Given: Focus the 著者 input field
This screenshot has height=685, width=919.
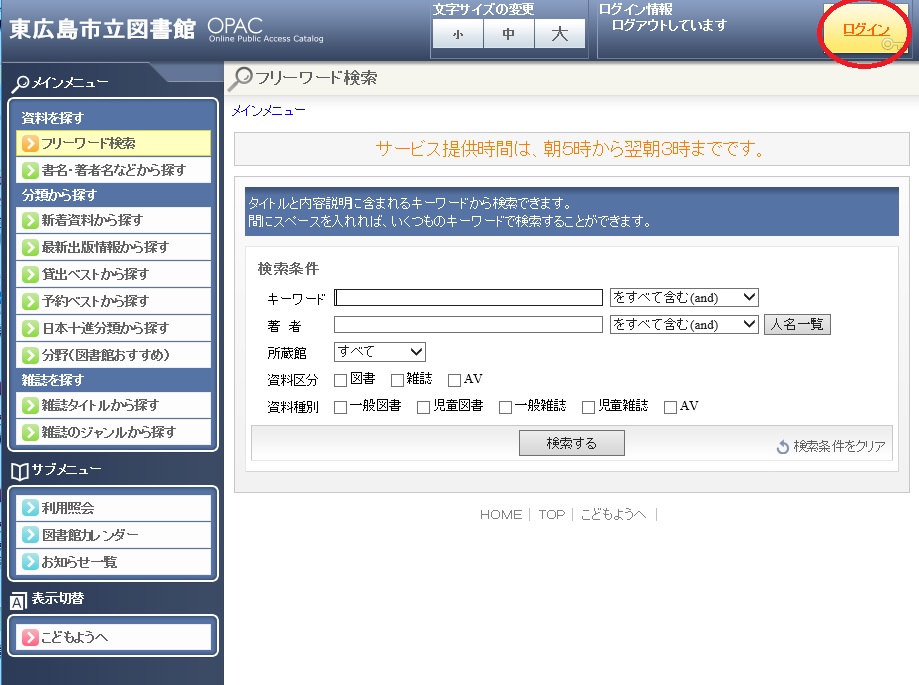Looking at the screenshot, I should click(x=468, y=325).
